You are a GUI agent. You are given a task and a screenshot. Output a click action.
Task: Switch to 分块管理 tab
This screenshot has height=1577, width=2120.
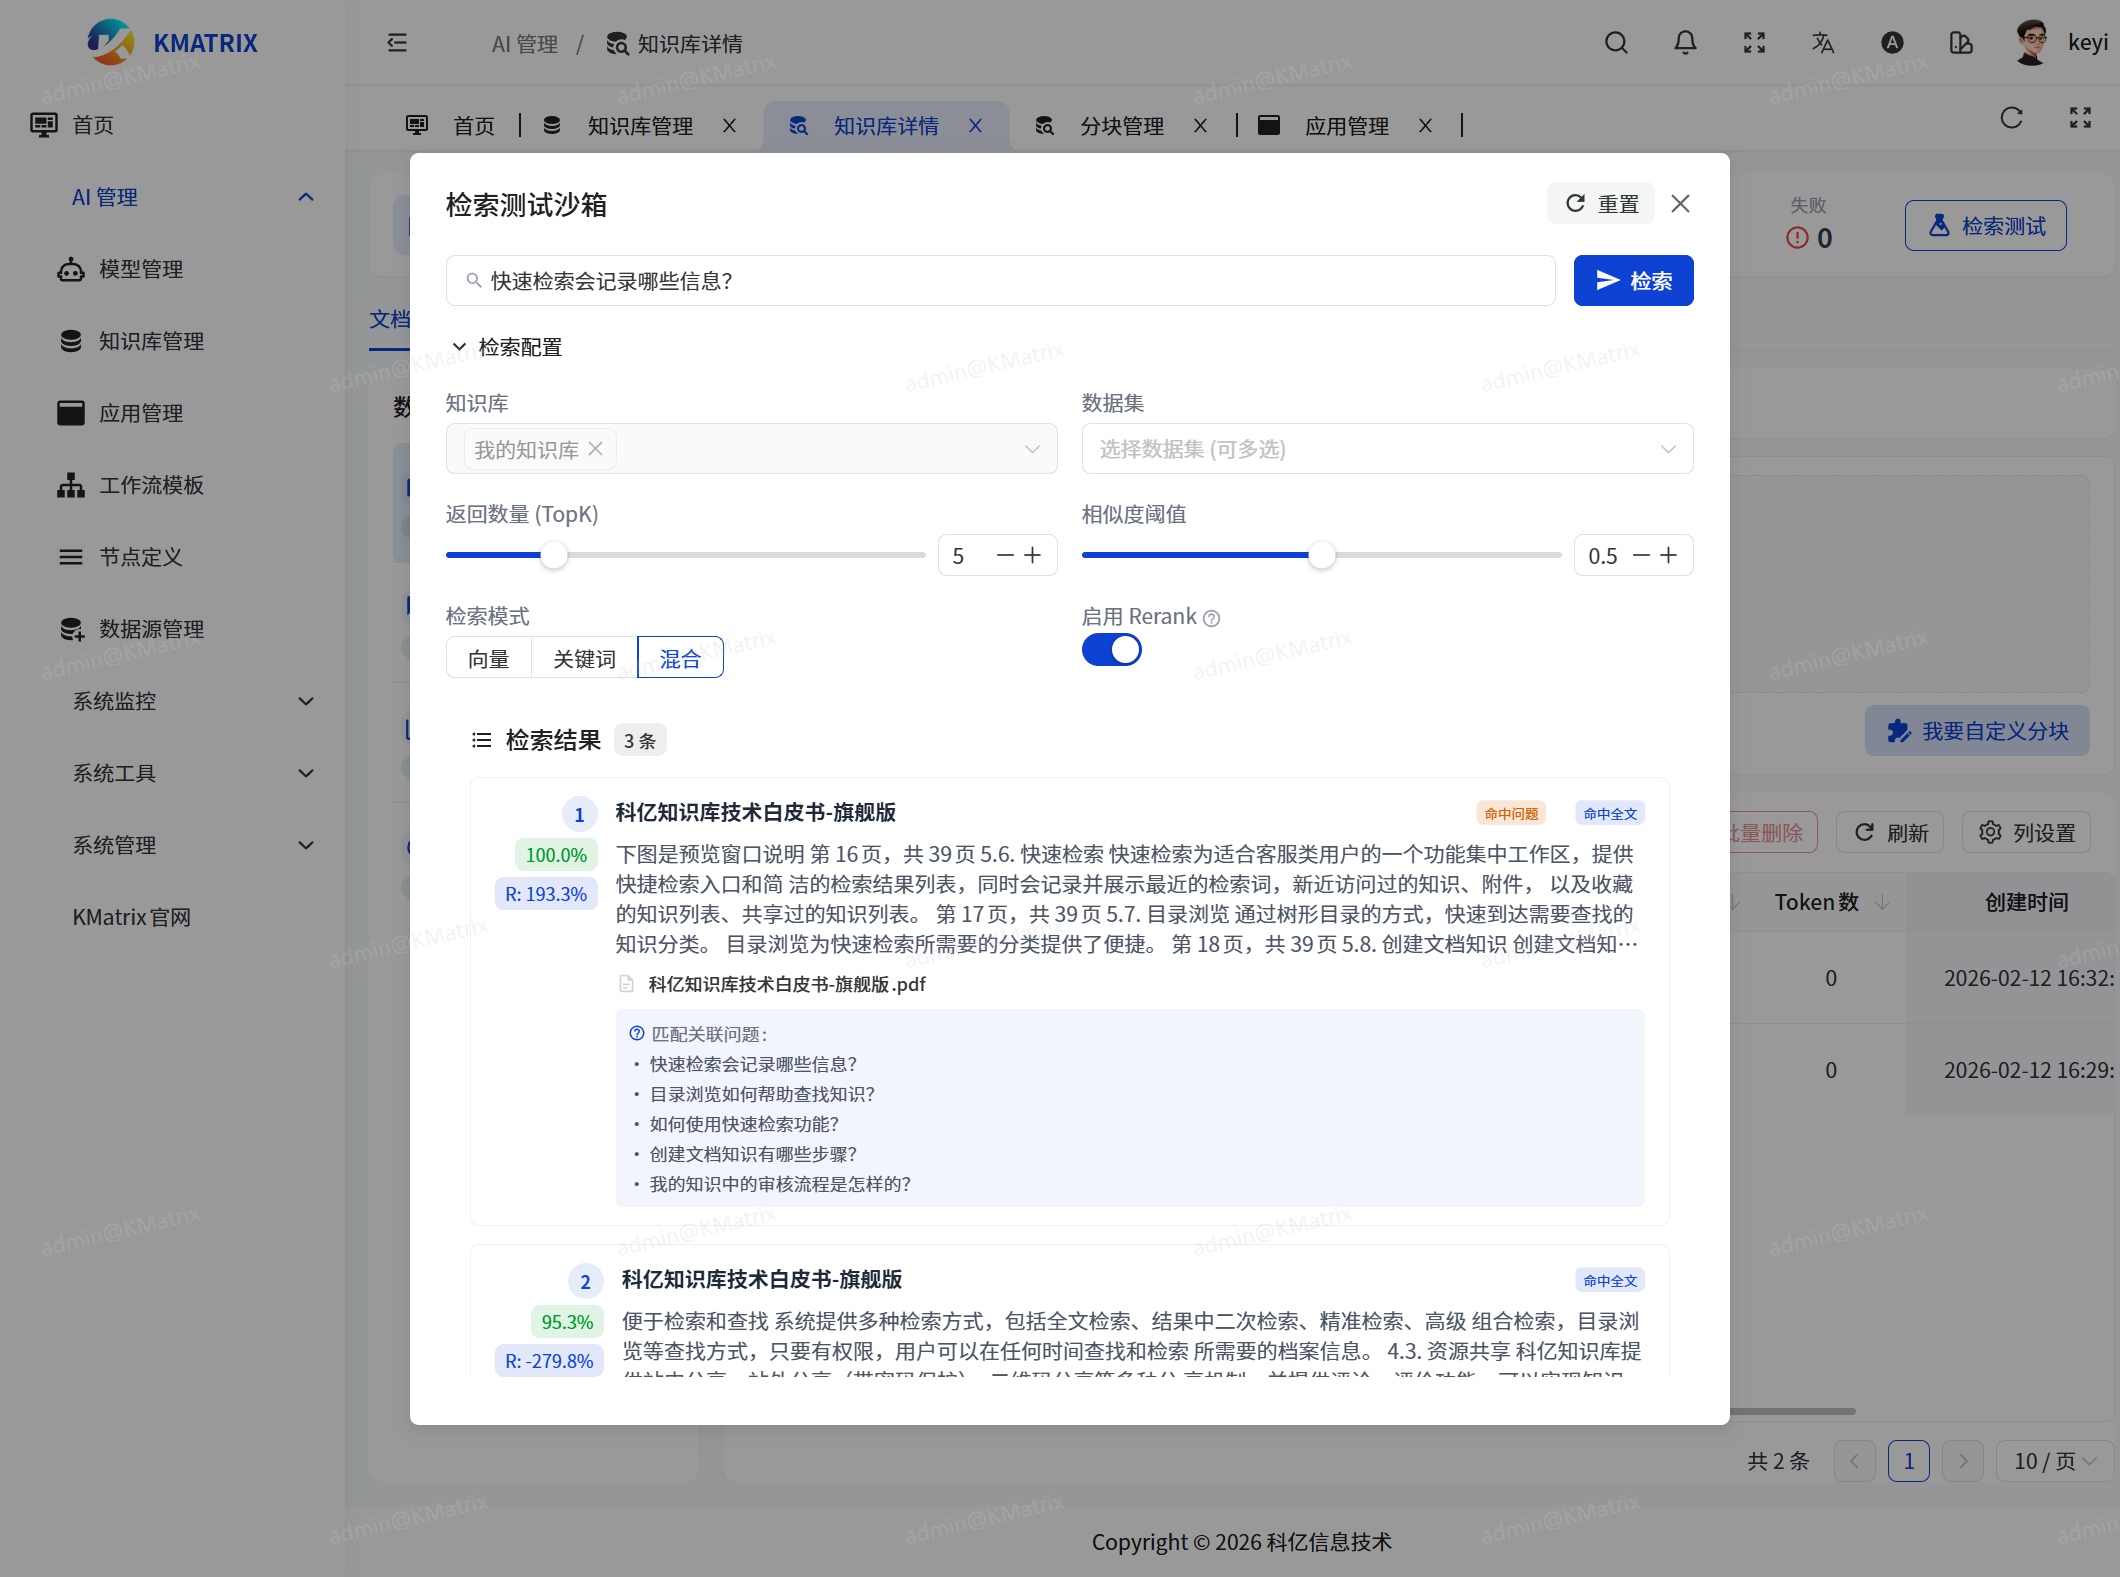1121,126
